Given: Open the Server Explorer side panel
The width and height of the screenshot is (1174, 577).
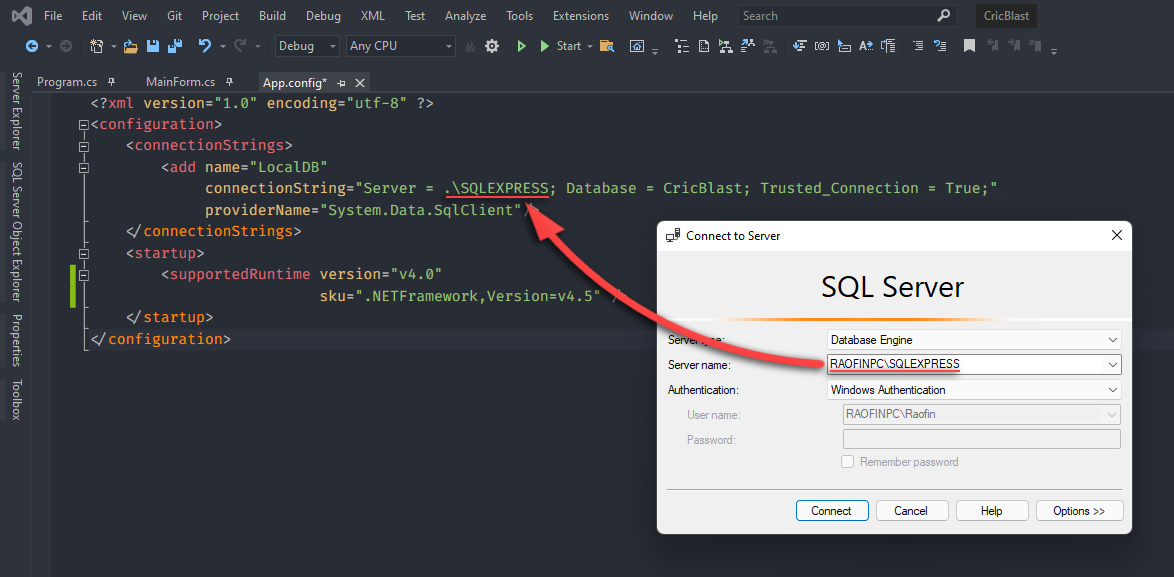Looking at the screenshot, I should [16, 111].
